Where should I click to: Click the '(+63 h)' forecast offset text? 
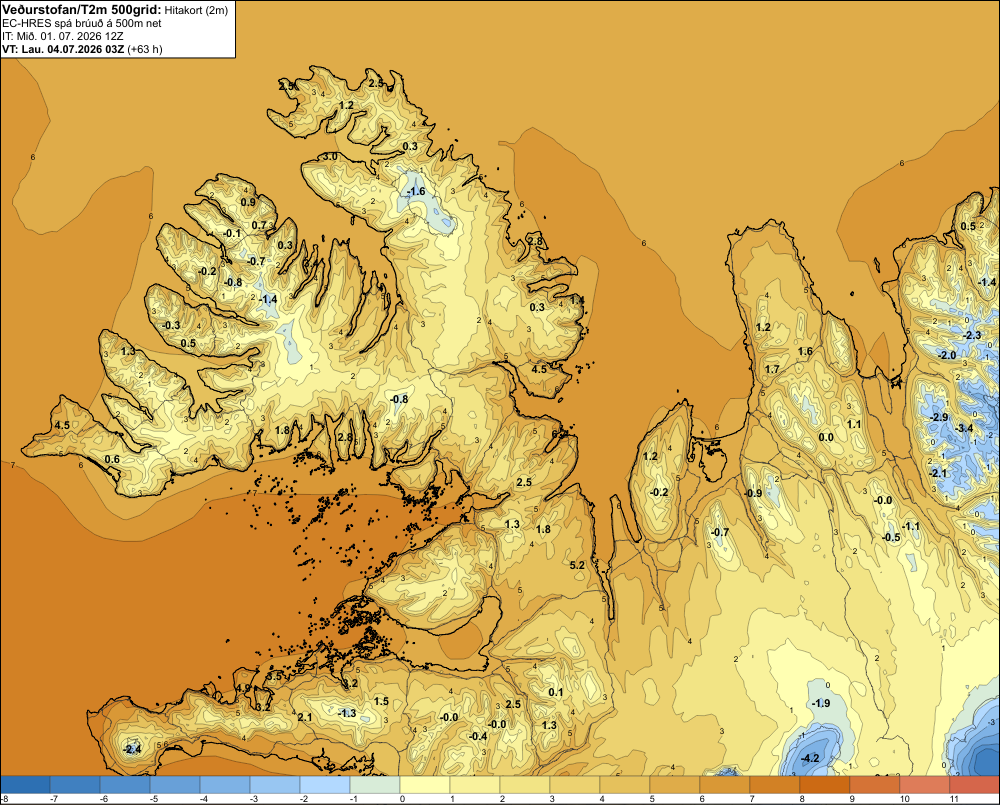[145, 49]
